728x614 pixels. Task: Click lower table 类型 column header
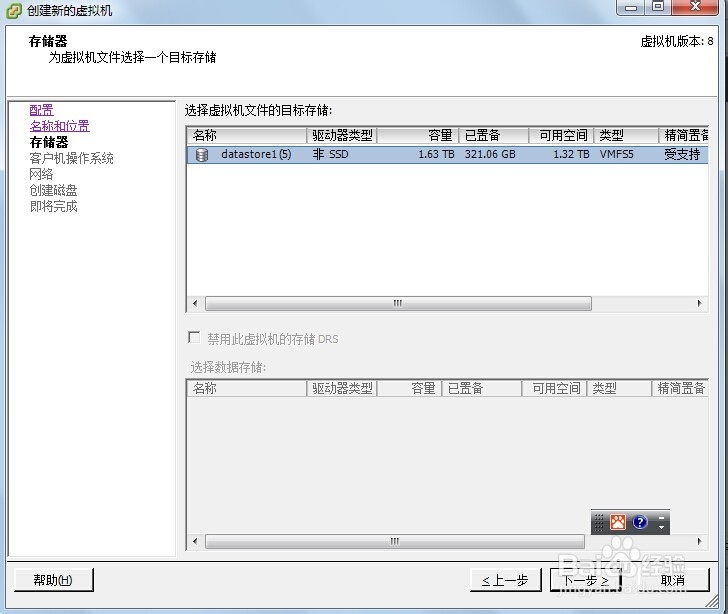point(619,388)
